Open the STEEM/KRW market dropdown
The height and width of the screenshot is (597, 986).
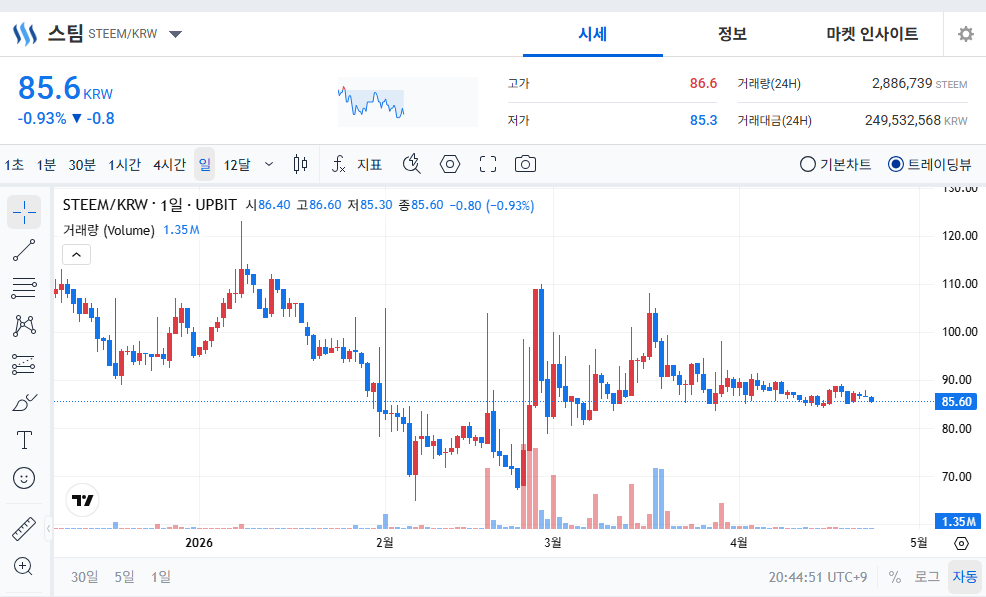pyautogui.click(x=175, y=34)
